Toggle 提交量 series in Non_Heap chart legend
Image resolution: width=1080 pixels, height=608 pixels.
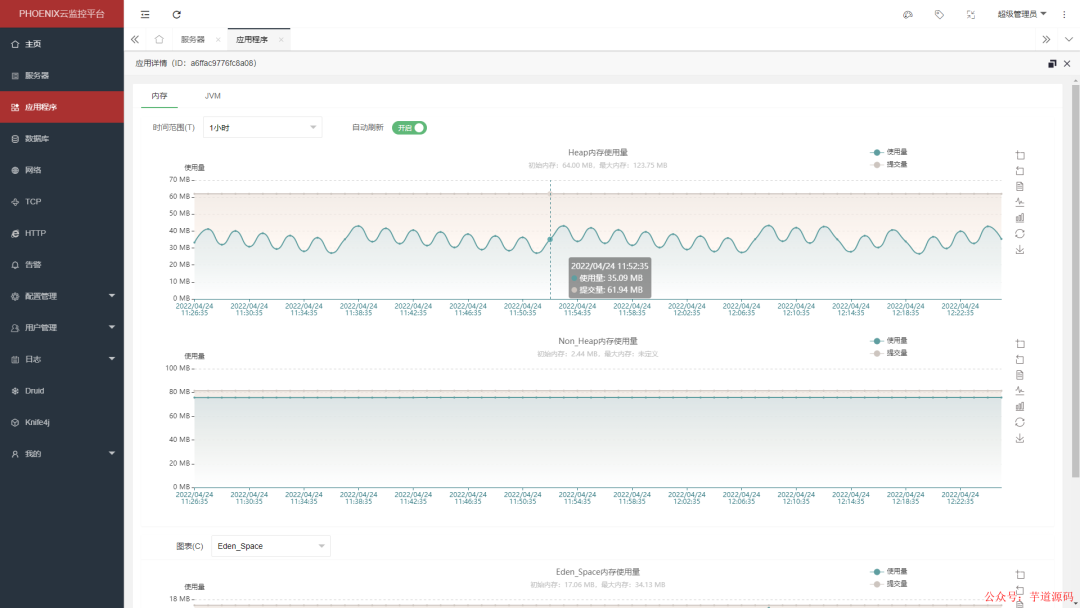[x=889, y=353]
